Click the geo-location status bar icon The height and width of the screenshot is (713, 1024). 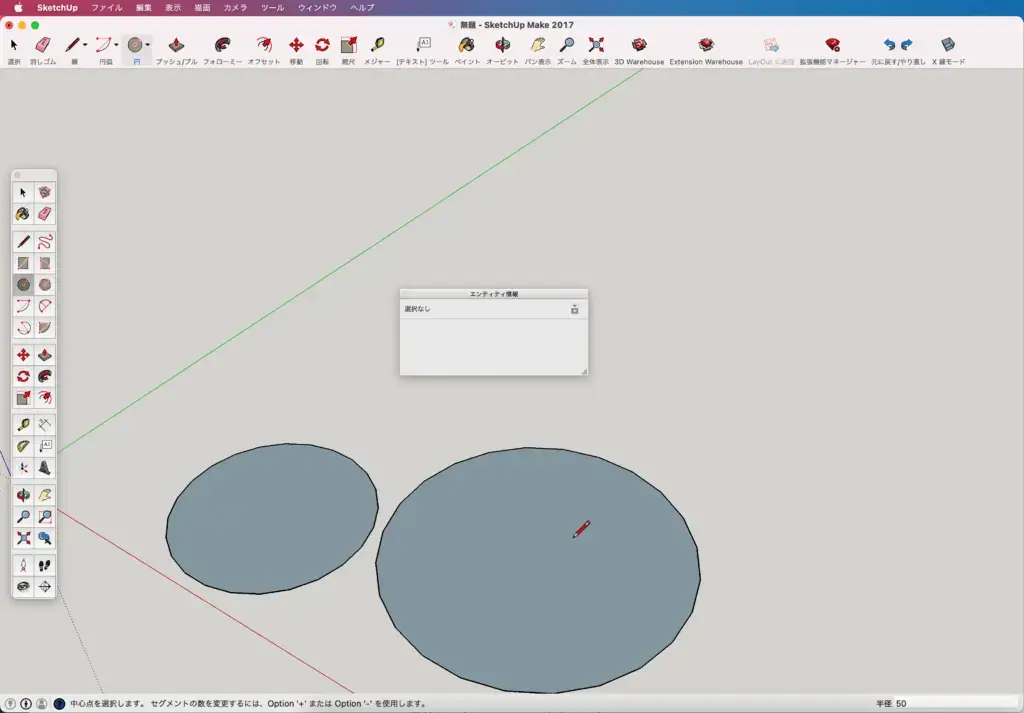pos(10,703)
